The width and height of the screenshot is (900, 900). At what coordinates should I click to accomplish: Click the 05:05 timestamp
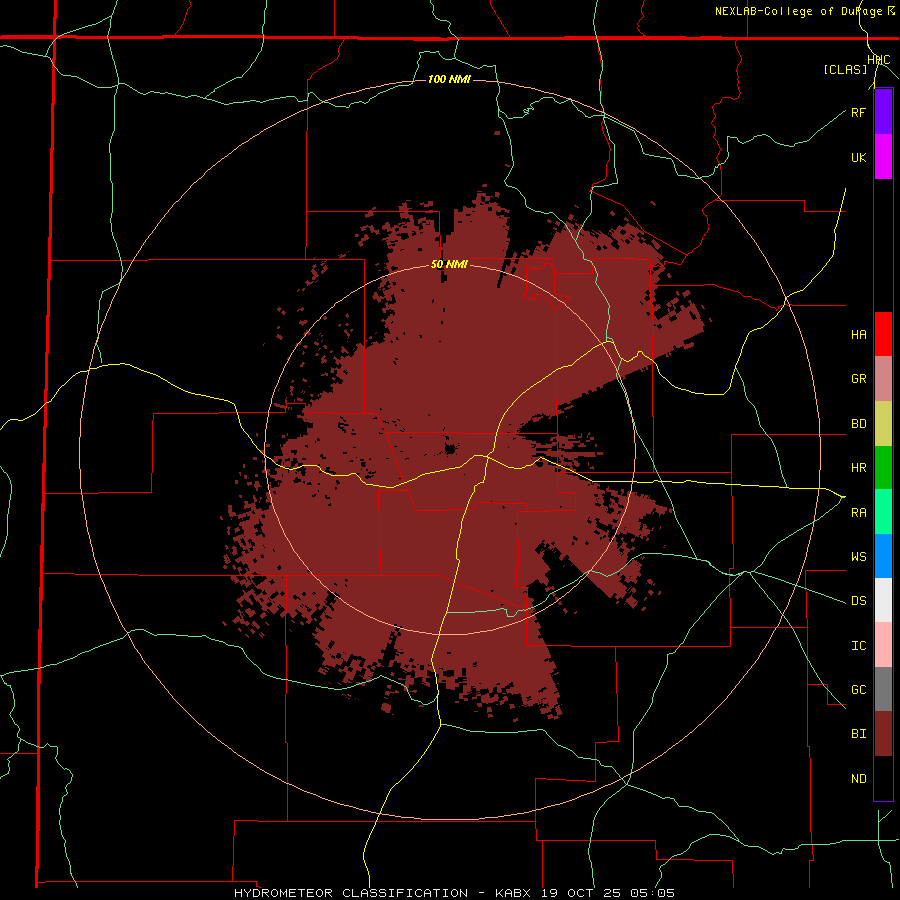(x=652, y=893)
